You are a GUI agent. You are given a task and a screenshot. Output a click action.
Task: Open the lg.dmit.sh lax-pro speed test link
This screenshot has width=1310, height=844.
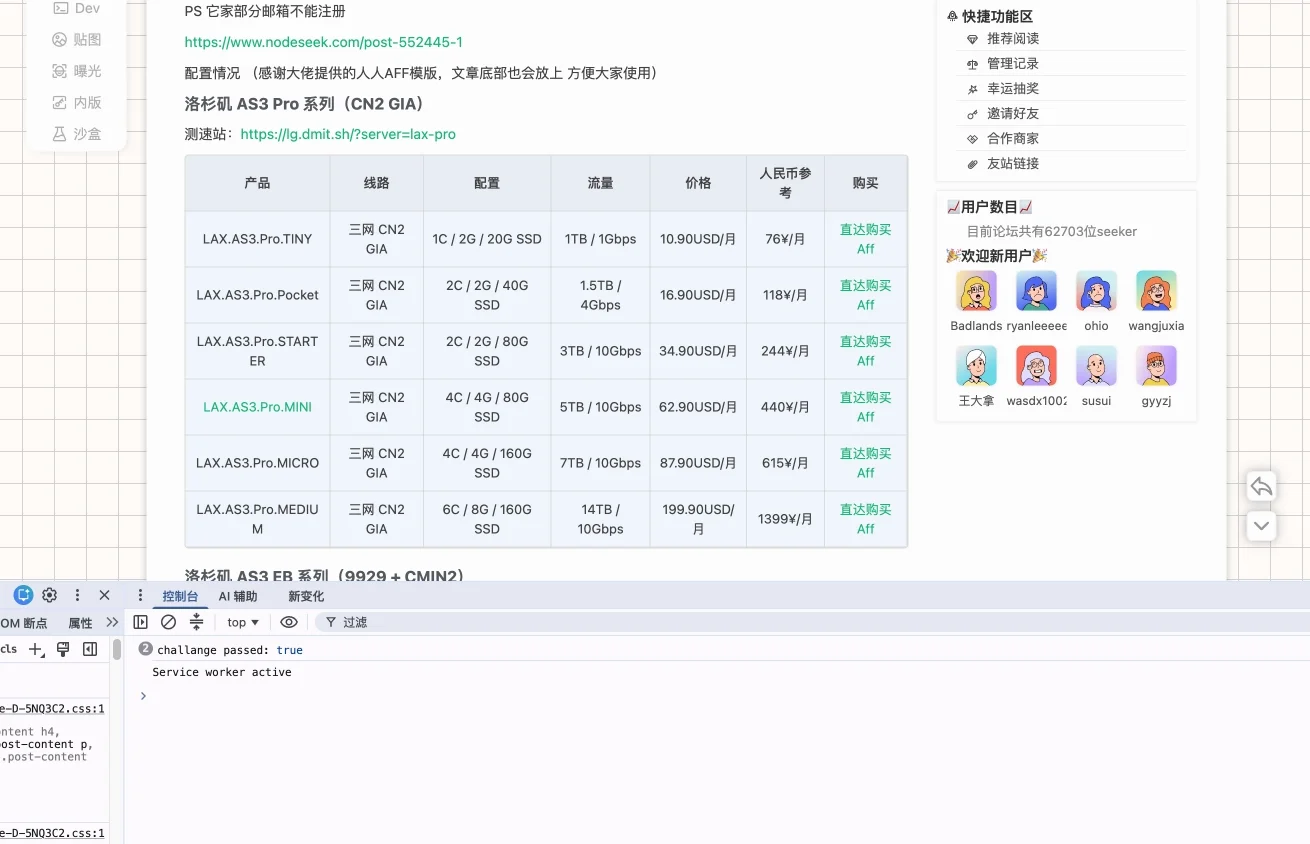click(x=348, y=134)
